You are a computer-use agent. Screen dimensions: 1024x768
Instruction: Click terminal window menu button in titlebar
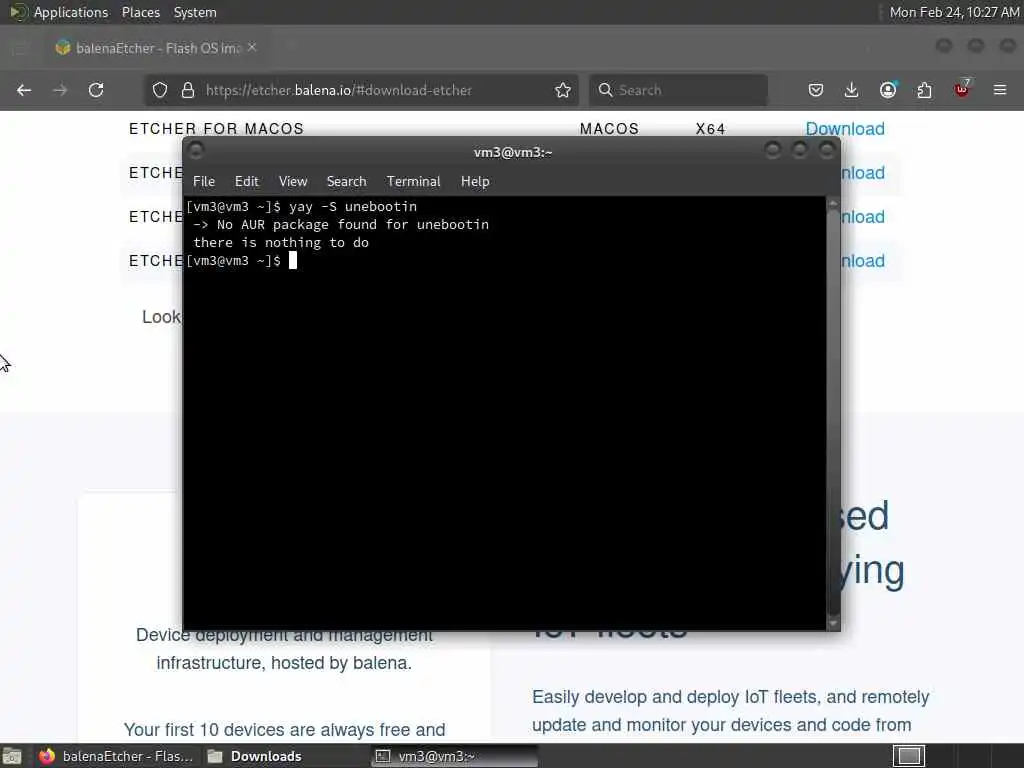coord(195,151)
